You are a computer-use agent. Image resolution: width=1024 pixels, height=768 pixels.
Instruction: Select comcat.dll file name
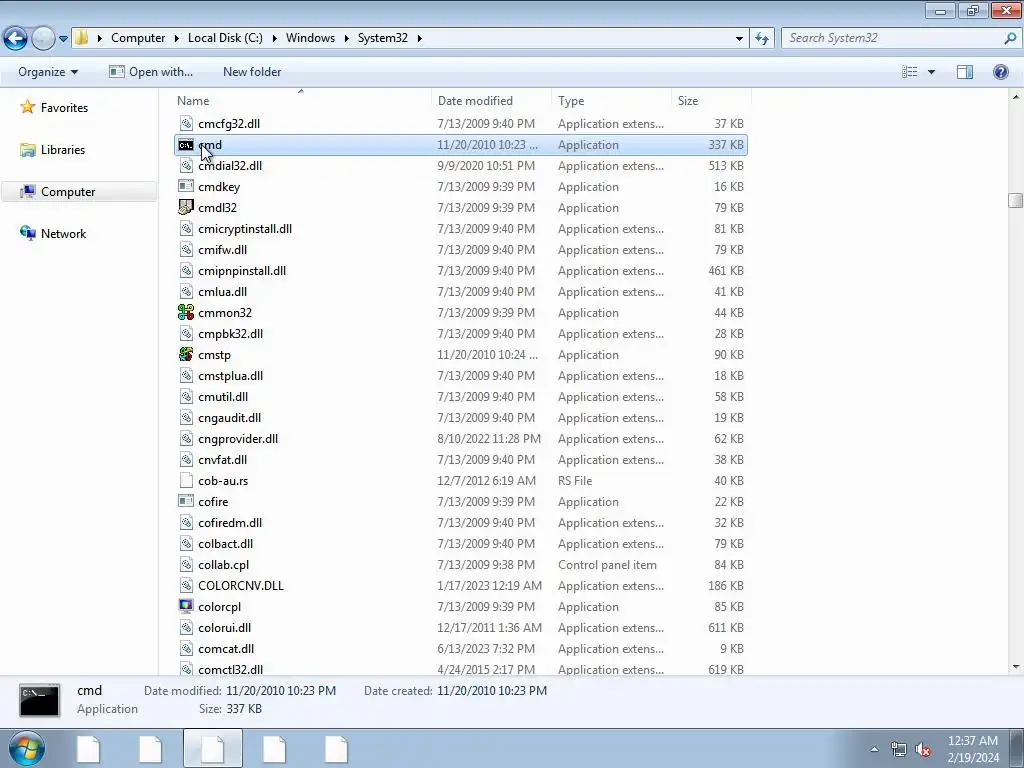pyautogui.click(x=226, y=648)
